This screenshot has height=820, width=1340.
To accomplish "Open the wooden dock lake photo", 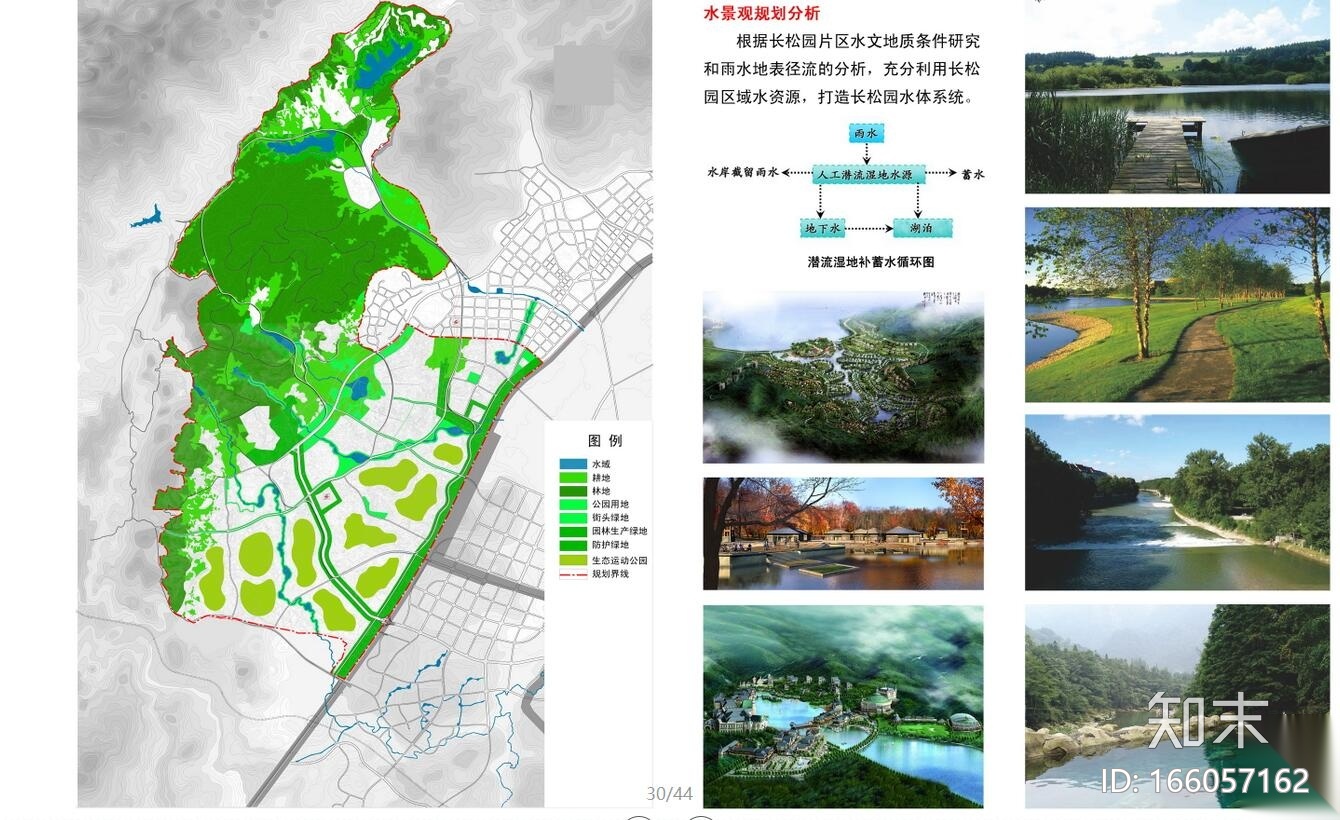I will tap(1177, 97).
